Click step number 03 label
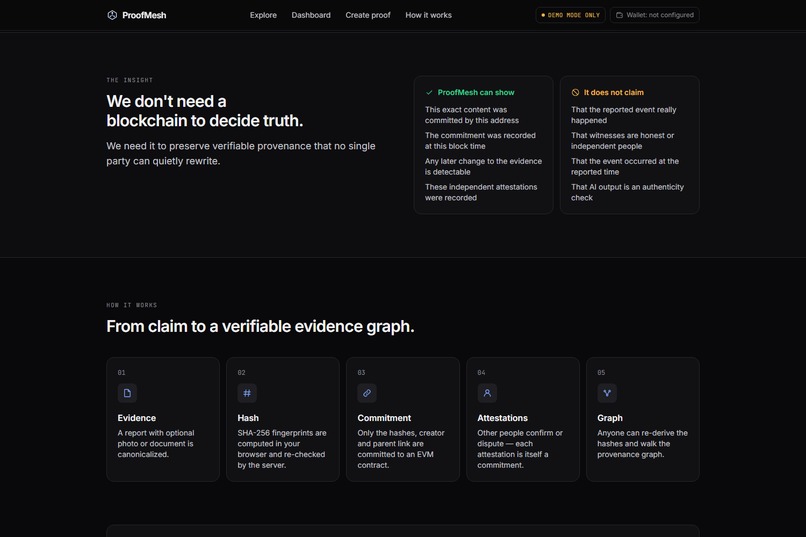Image resolution: width=806 pixels, height=537 pixels. pyautogui.click(x=361, y=373)
